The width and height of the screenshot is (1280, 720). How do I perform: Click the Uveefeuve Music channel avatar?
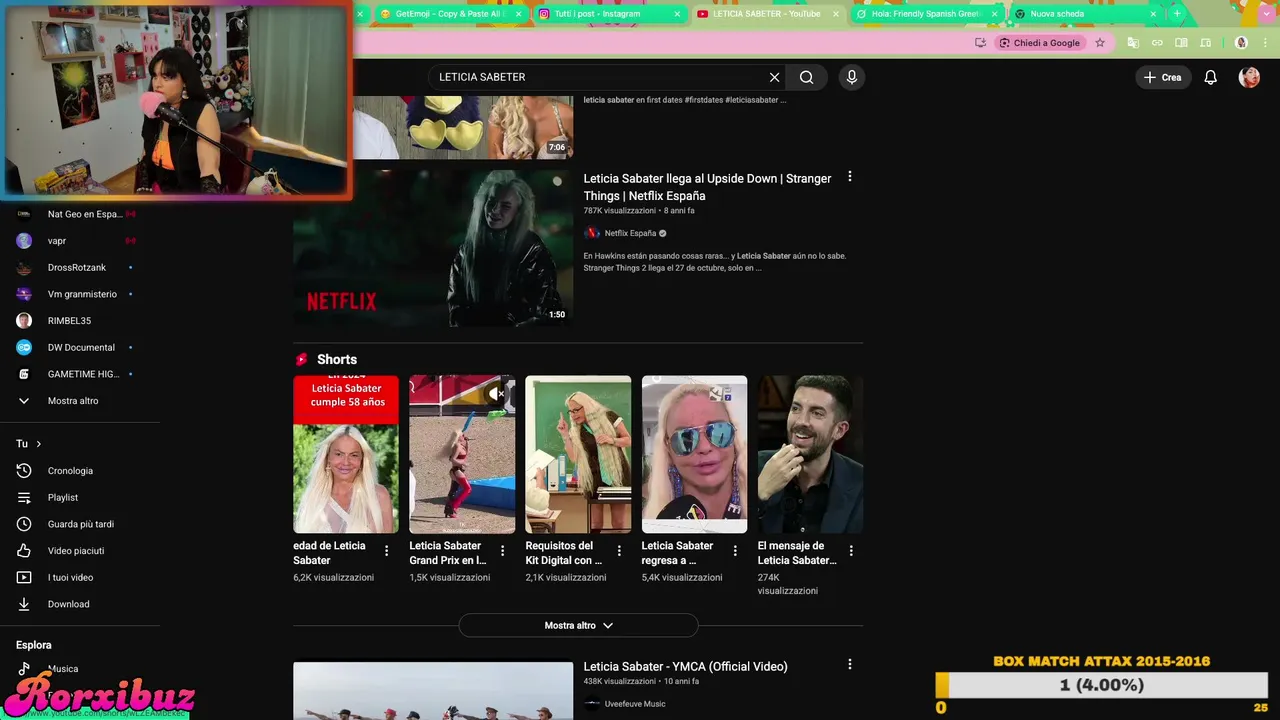[592, 704]
